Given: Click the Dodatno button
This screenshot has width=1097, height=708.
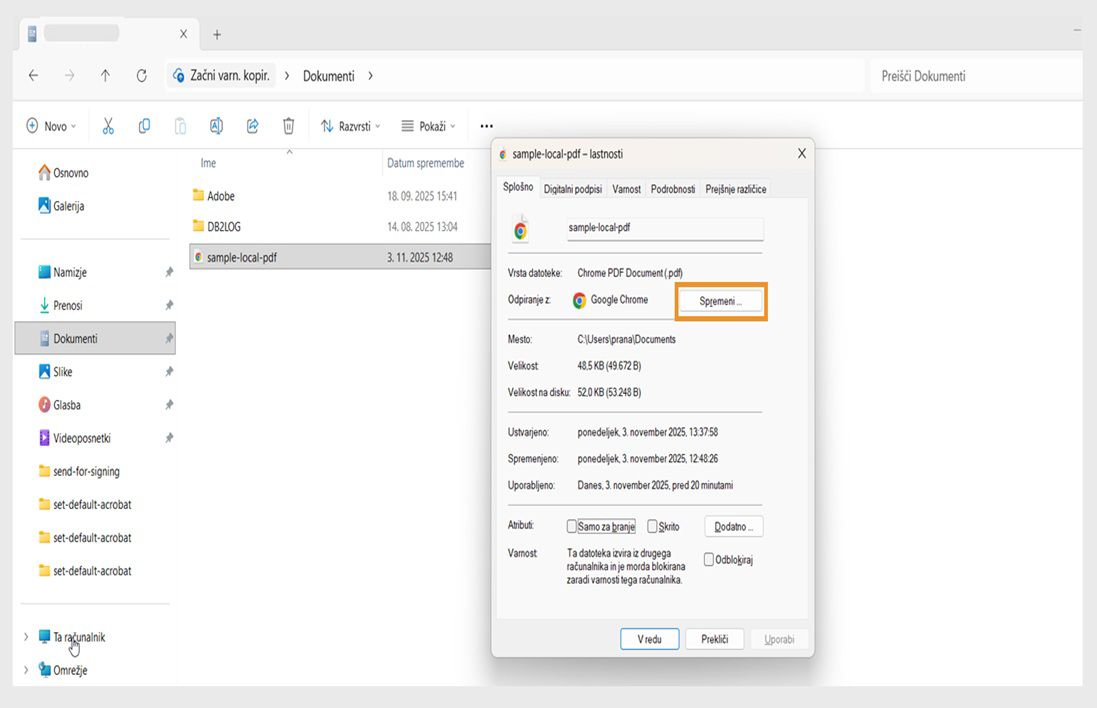Looking at the screenshot, I should [x=733, y=527].
